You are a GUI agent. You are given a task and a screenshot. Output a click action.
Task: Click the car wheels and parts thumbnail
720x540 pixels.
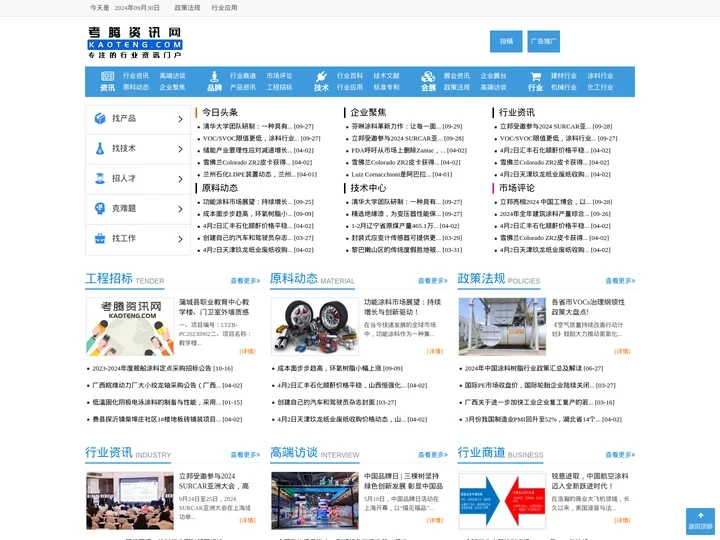click(315, 326)
